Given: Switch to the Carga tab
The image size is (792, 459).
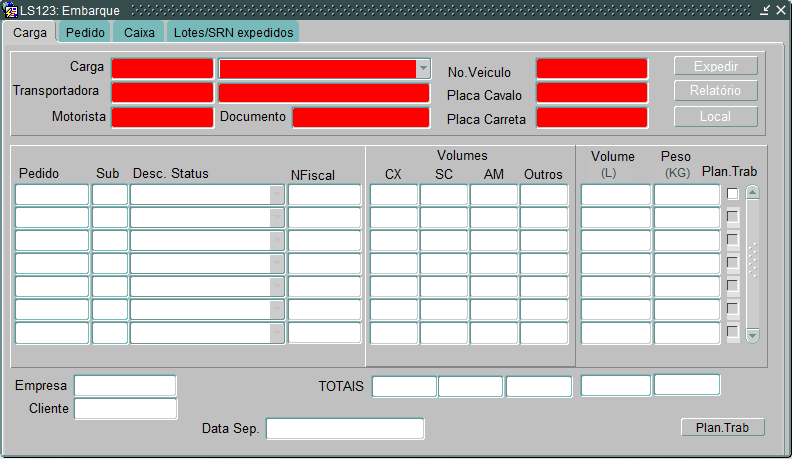Looking at the screenshot, I should pos(30,32).
